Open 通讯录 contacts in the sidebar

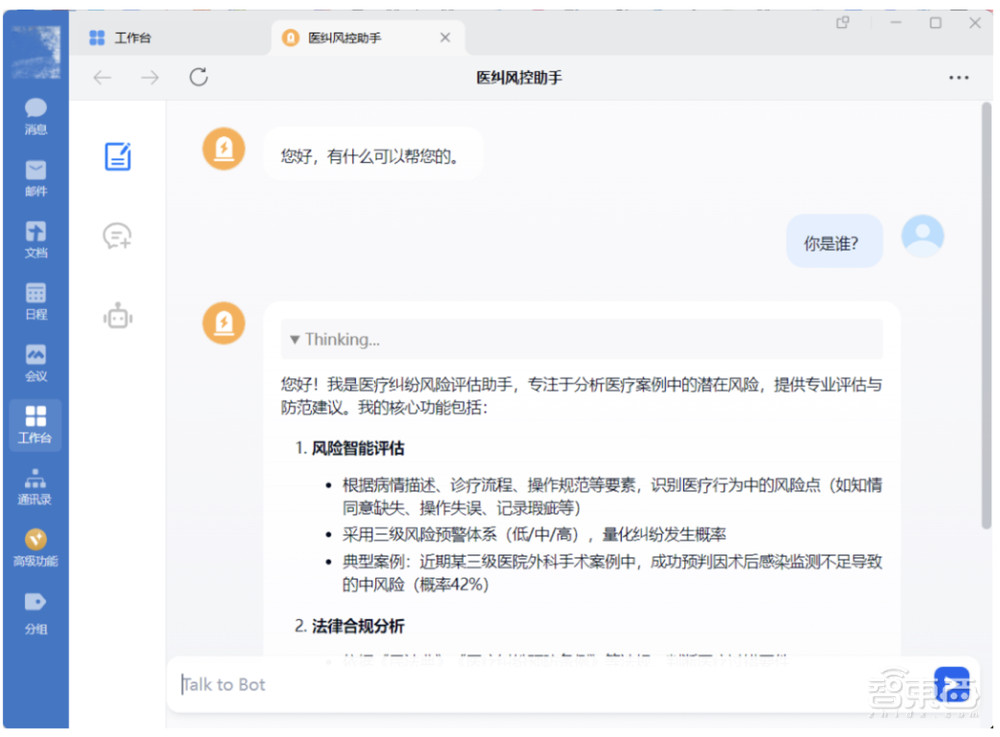click(35, 485)
